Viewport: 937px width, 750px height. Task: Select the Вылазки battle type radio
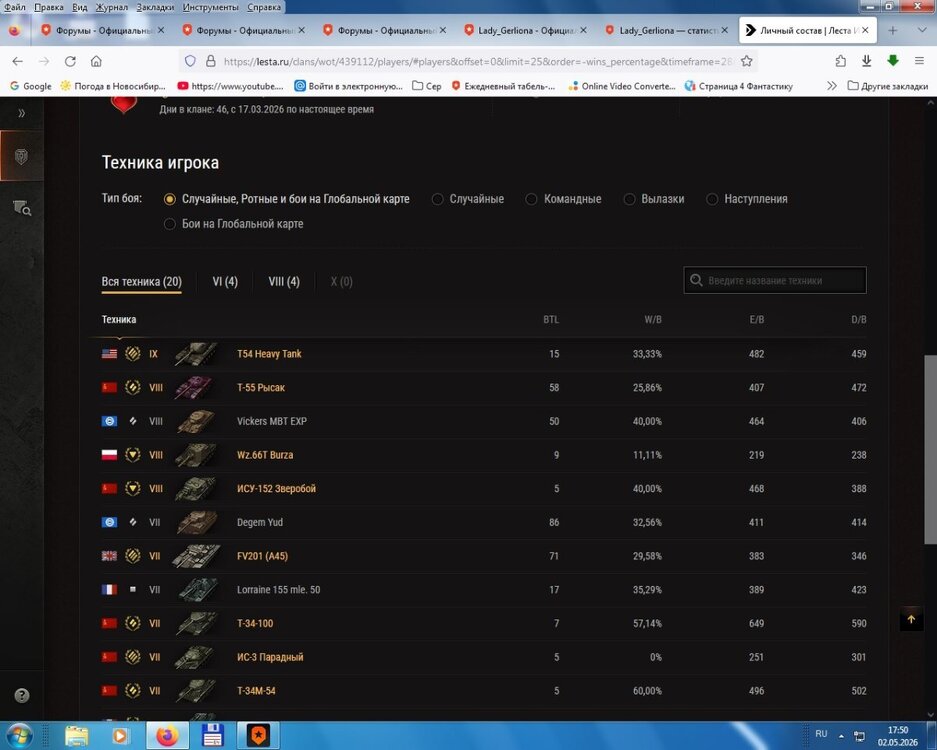(x=629, y=199)
